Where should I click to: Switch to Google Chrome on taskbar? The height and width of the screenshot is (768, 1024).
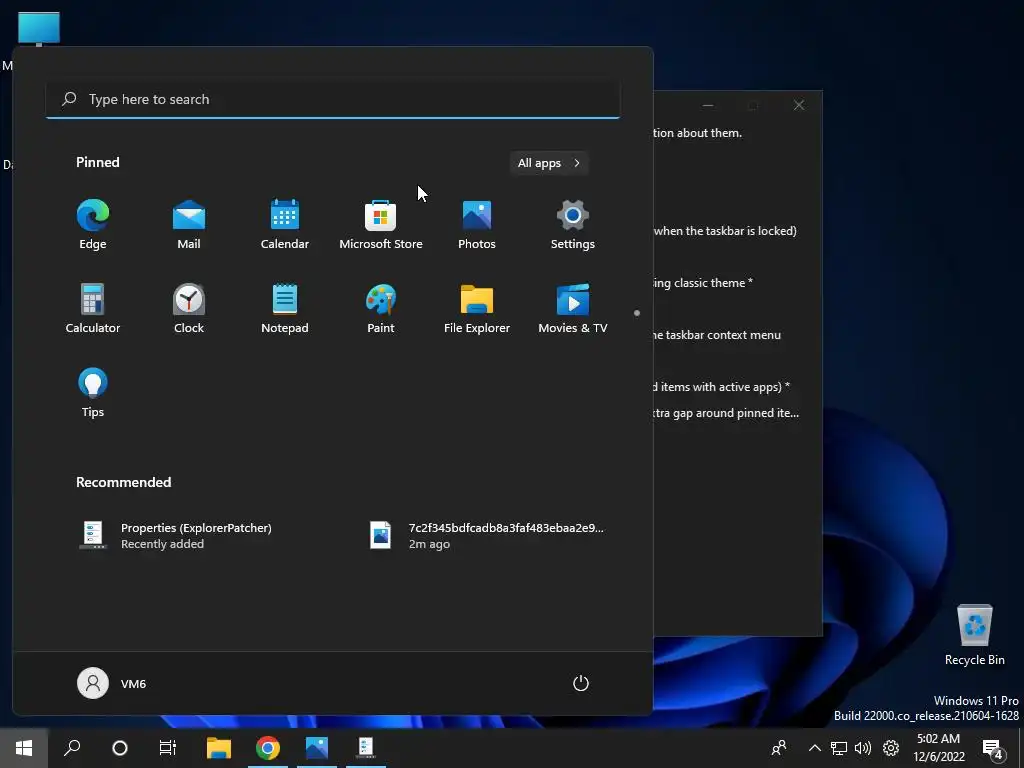tap(268, 748)
